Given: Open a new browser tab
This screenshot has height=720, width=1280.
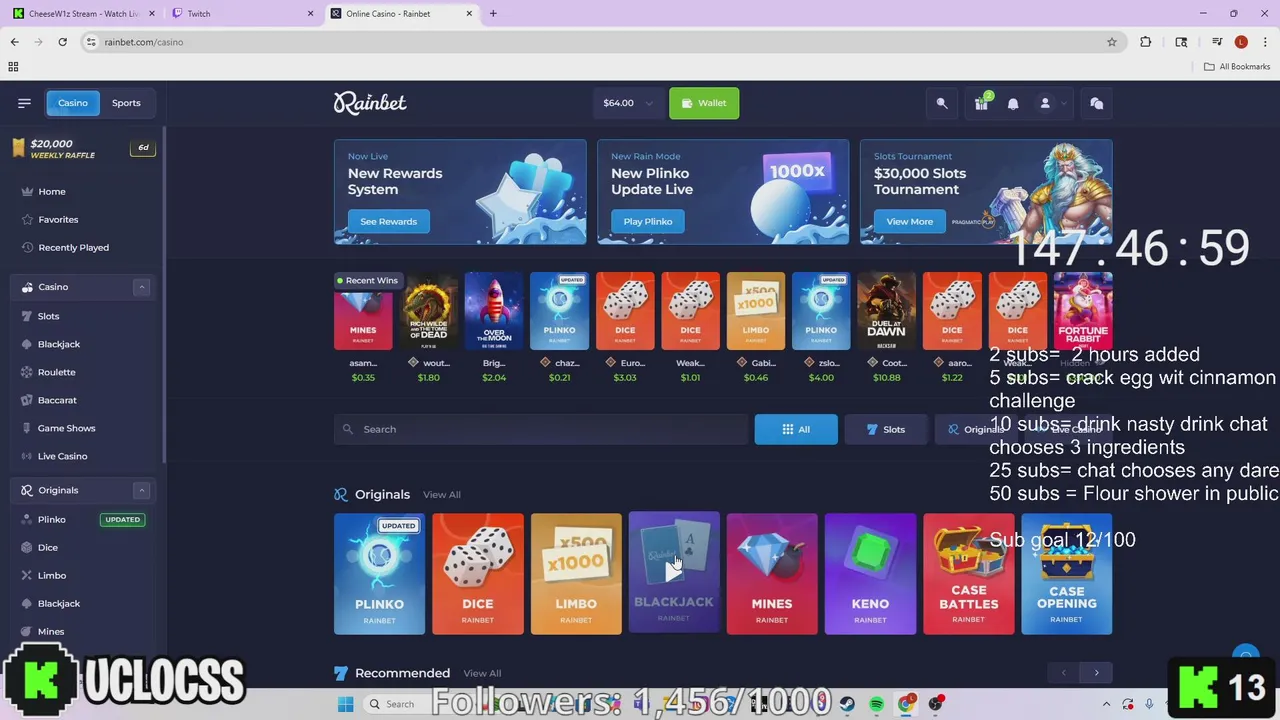Looking at the screenshot, I should 493,14.
